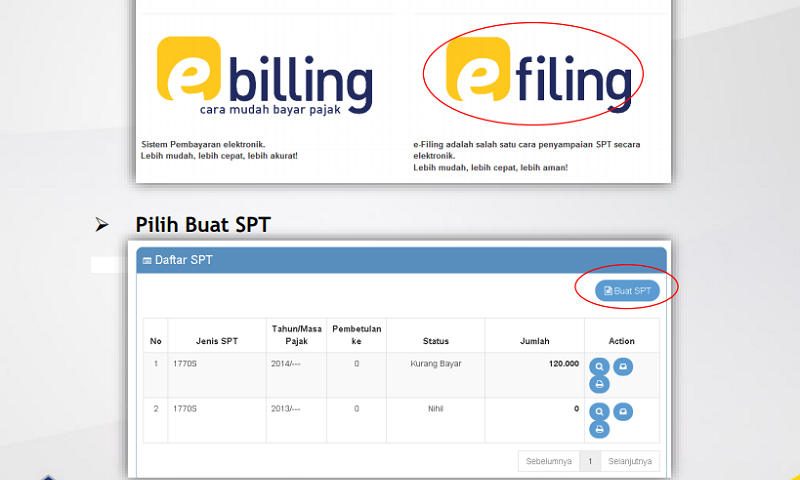View details of the 2014 SPT row

click(599, 366)
